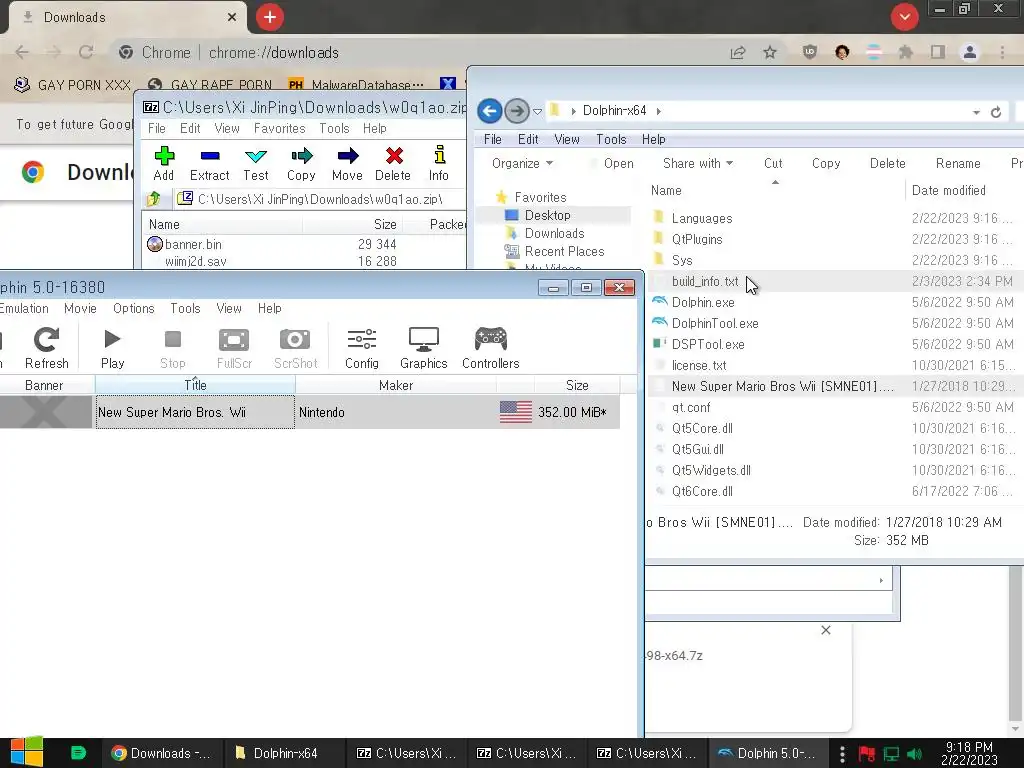The height and width of the screenshot is (768, 1024).
Task: Click Chrome address bar URL
Action: pyautogui.click(x=274, y=52)
